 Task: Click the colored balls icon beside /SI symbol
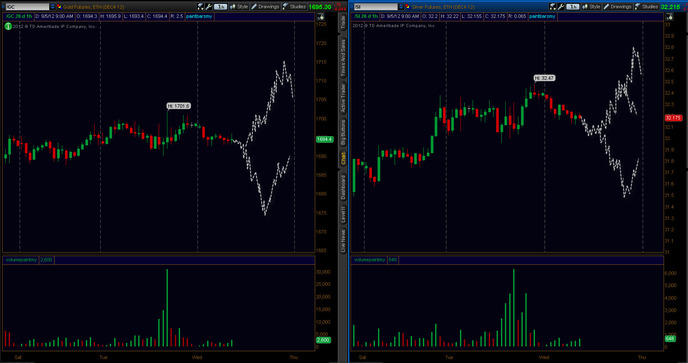coord(408,7)
